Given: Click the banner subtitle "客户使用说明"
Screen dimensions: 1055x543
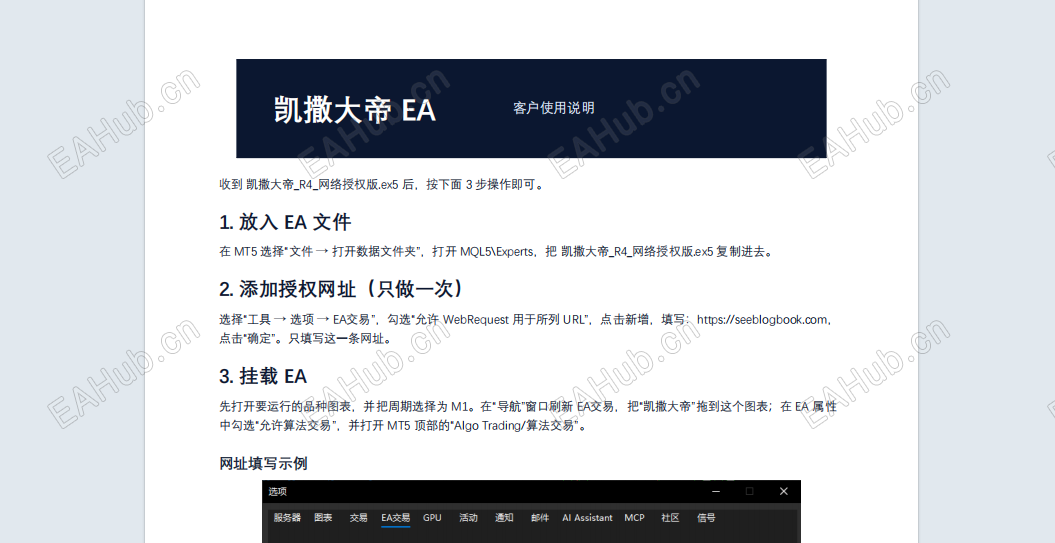Looking at the screenshot, I should click(x=554, y=108).
